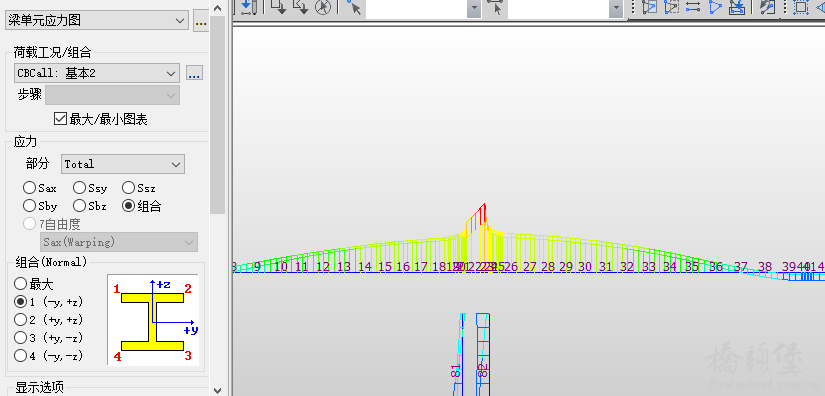Viewport: 825px width, 396px height.
Task: Click the single-select cursor icon
Action: [354, 7]
